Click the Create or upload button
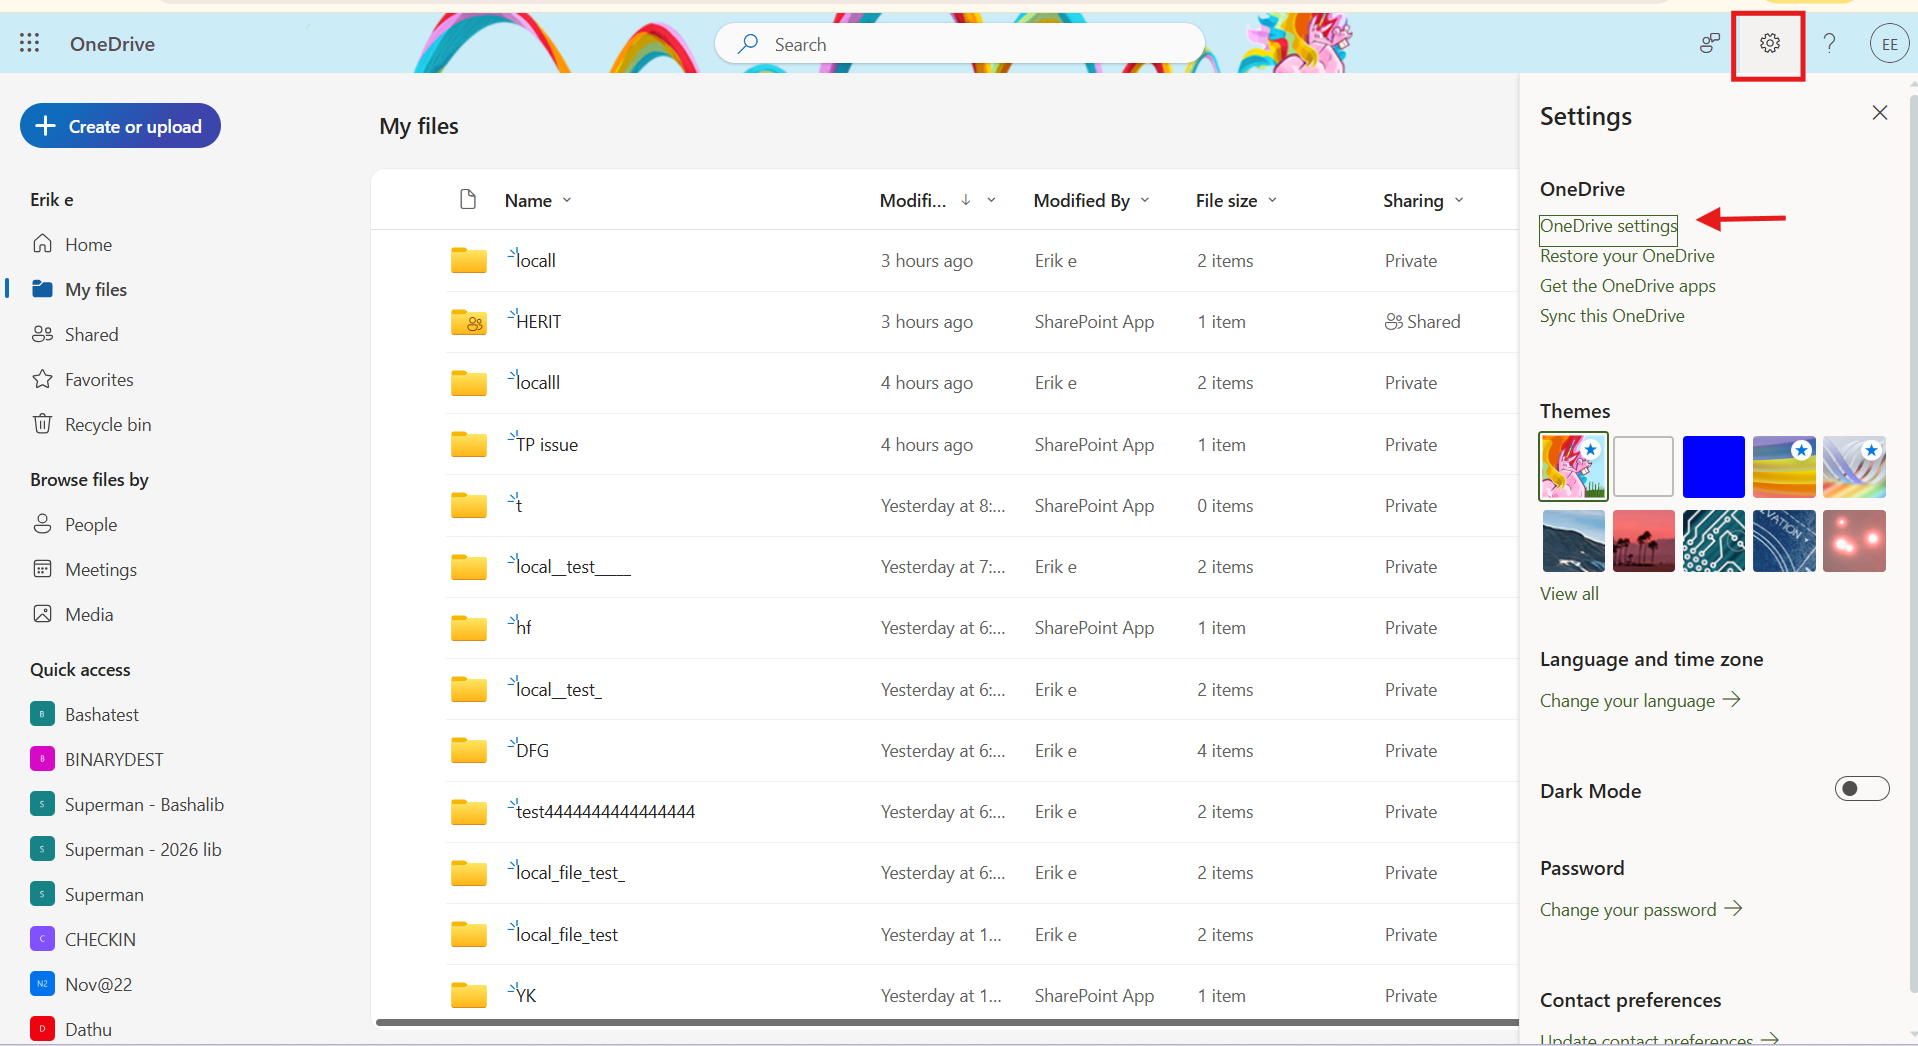The height and width of the screenshot is (1046, 1918). [x=120, y=126]
